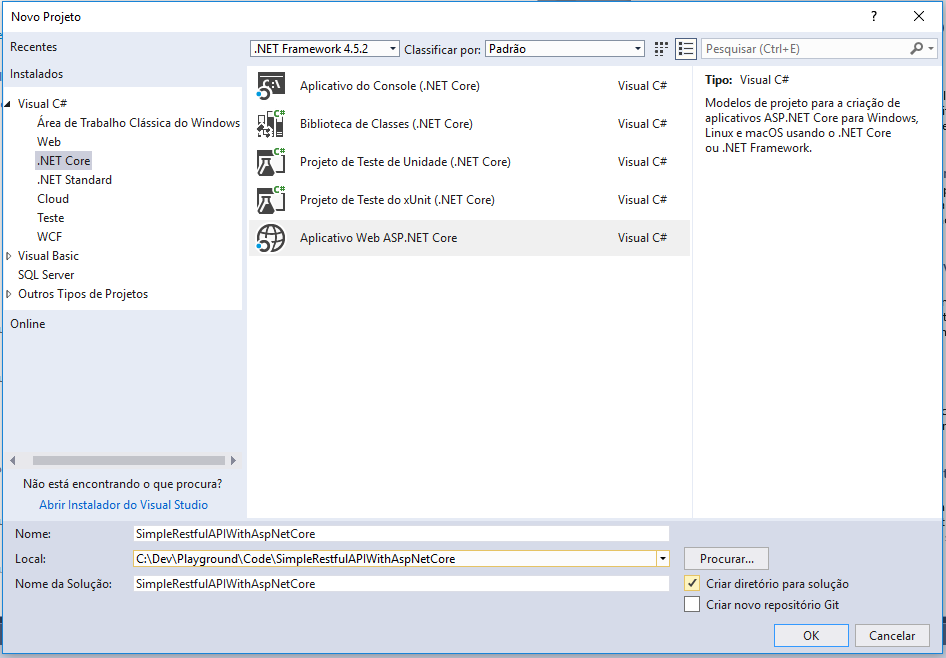Viewport: 946px width, 658px height.
Task: Select the Teste category
Action: click(51, 218)
